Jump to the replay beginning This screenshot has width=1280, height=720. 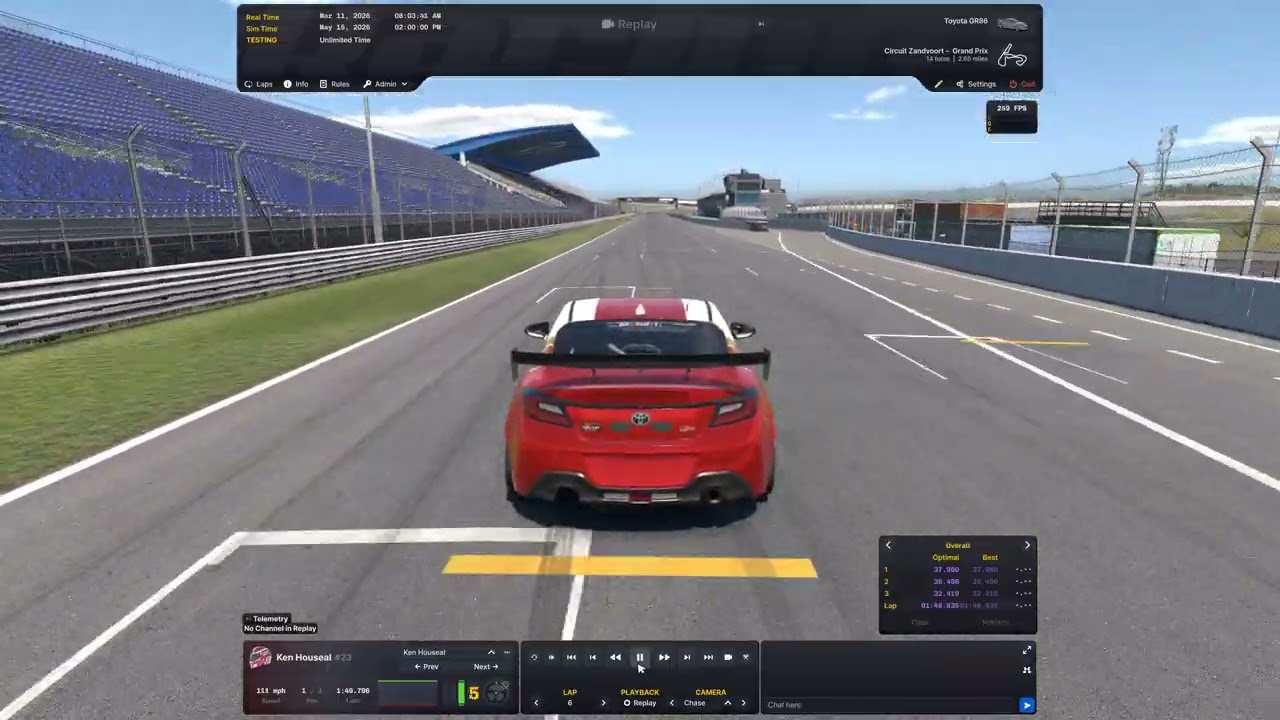(571, 657)
